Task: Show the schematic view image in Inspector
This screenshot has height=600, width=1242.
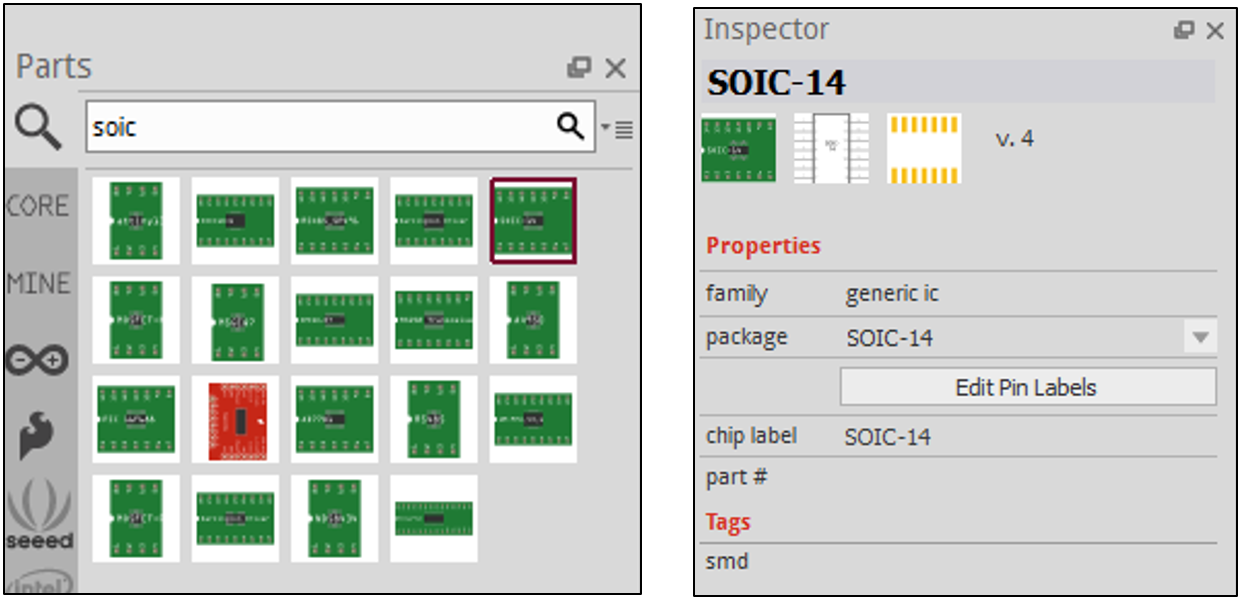Action: 831,148
